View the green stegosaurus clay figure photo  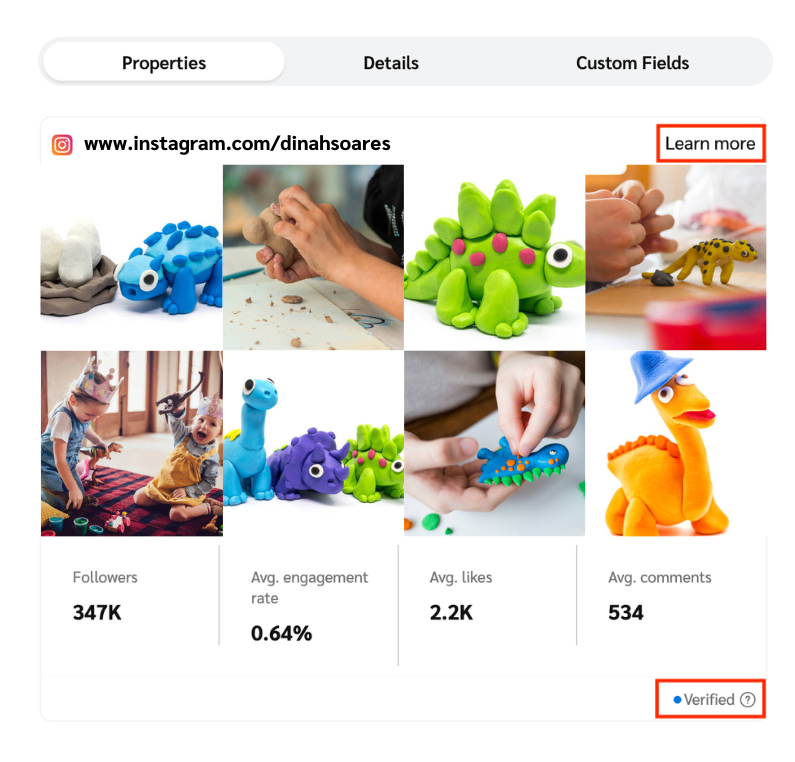494,257
